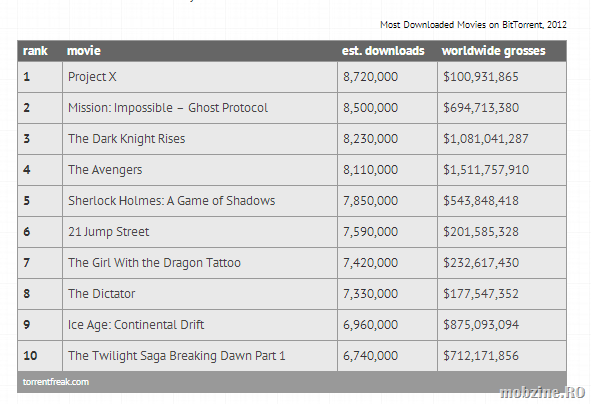This screenshot has height=404, width=591.
Task: Select Sherlock Holmes: A Game of Shadows
Action: pos(171,201)
